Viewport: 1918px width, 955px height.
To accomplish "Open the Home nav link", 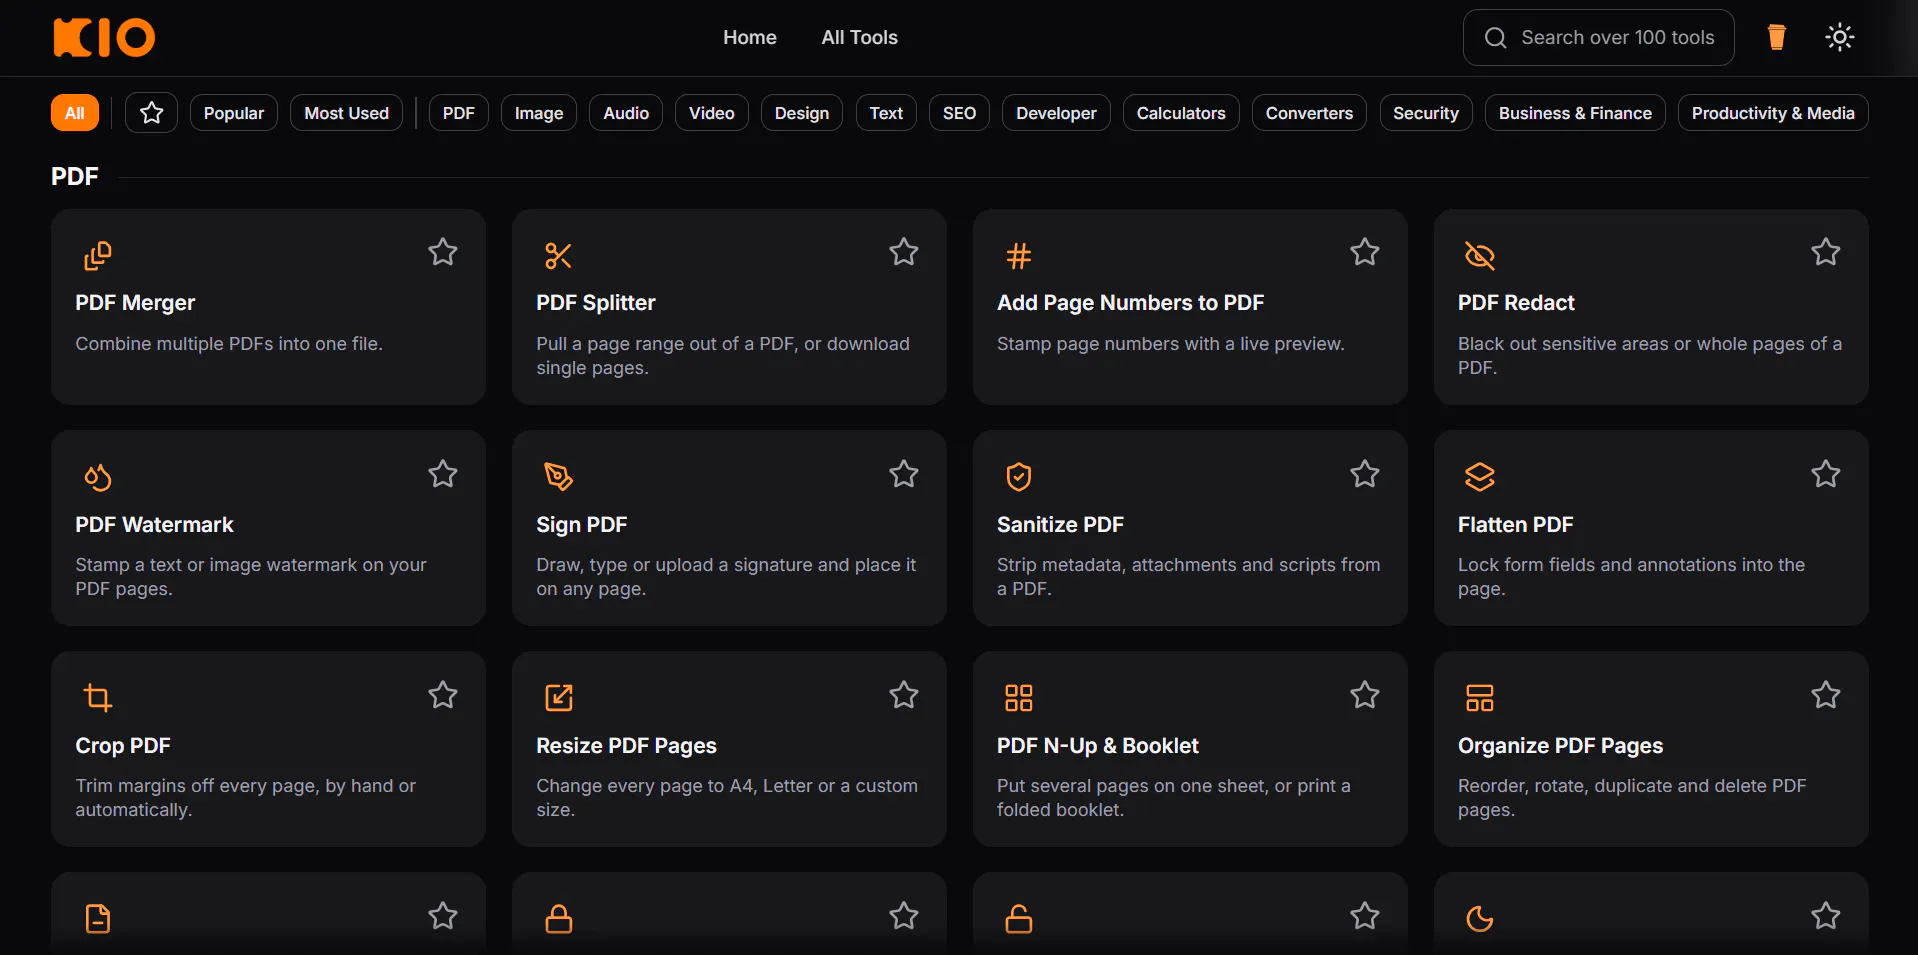I will point(750,38).
